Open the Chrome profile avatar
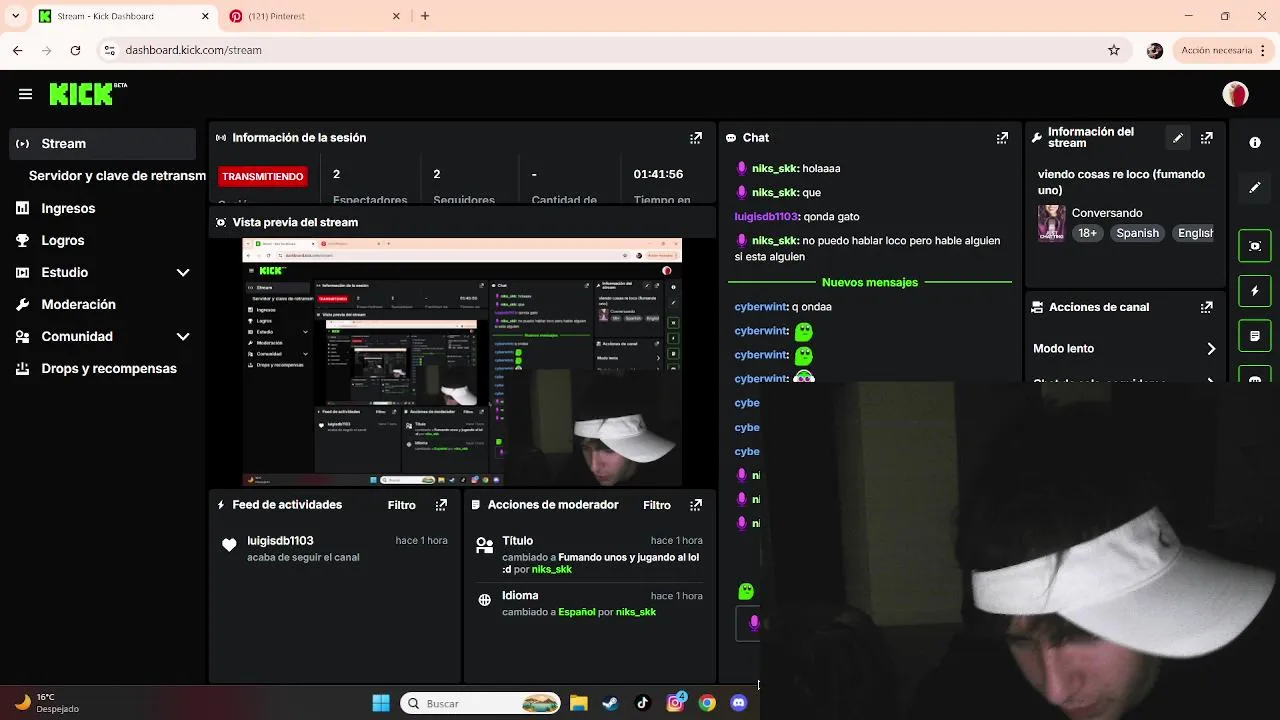This screenshot has width=1280, height=720. [1155, 50]
